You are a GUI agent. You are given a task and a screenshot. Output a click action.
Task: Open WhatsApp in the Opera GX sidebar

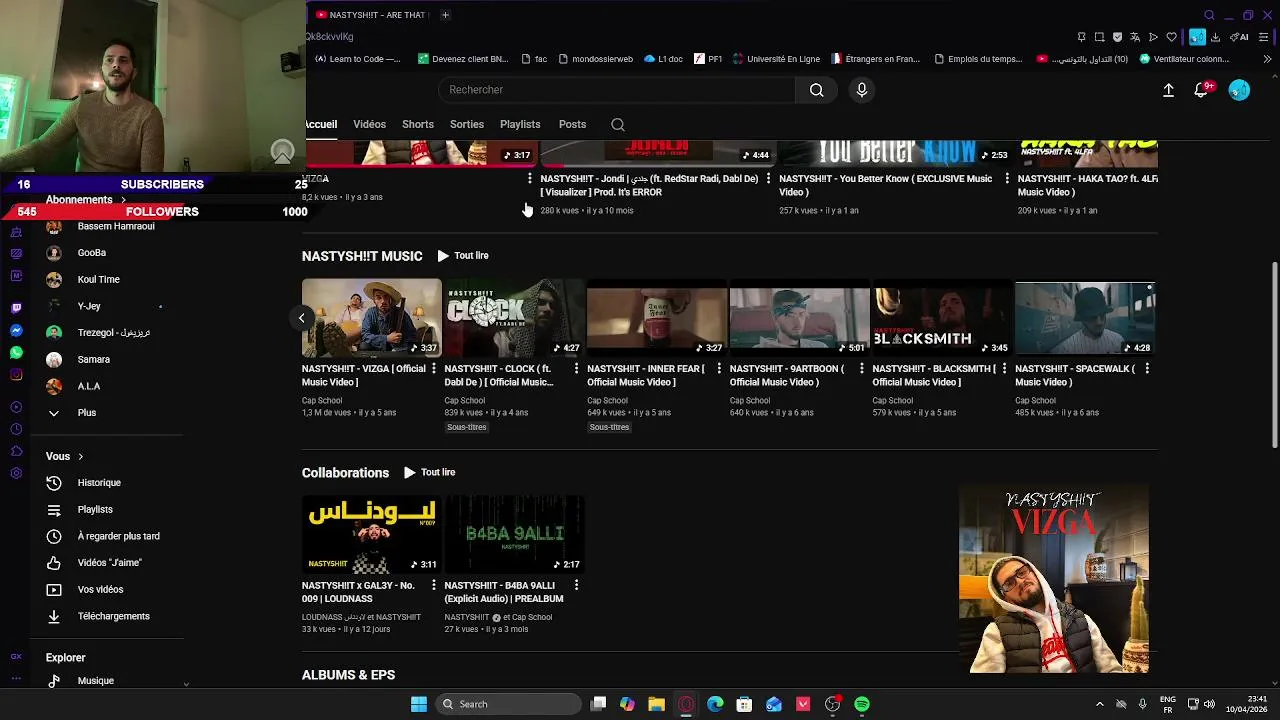point(16,352)
